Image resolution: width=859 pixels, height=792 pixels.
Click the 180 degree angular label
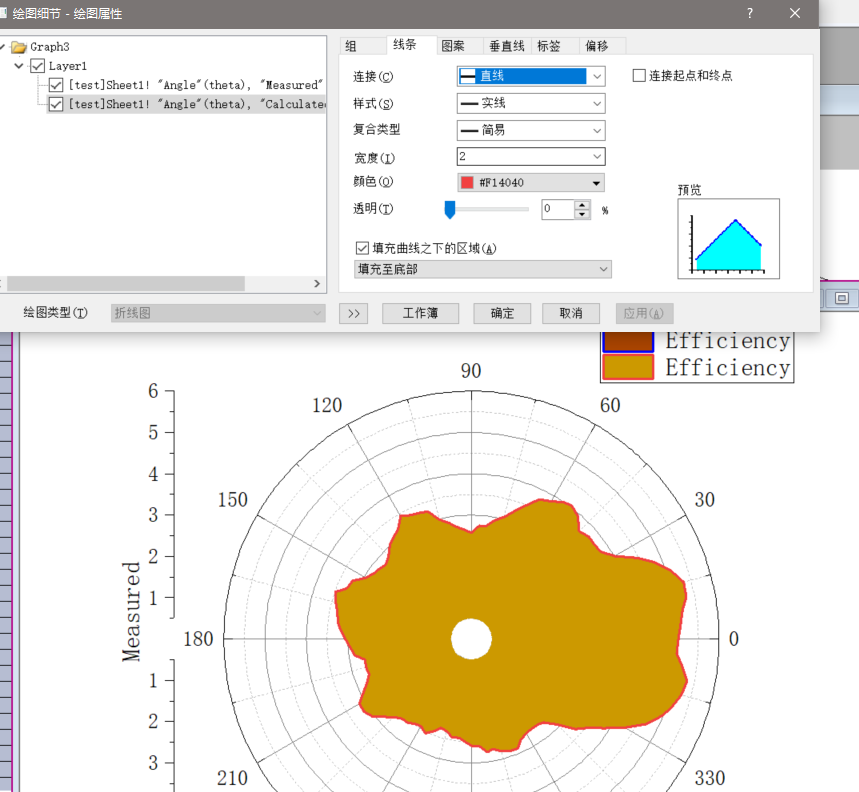click(198, 639)
